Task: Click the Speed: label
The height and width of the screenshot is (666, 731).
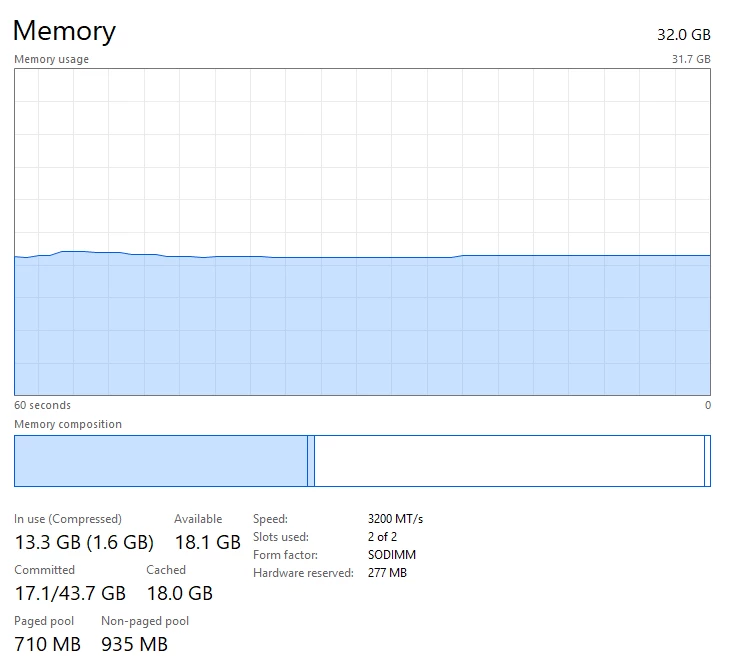Action: tap(270, 519)
